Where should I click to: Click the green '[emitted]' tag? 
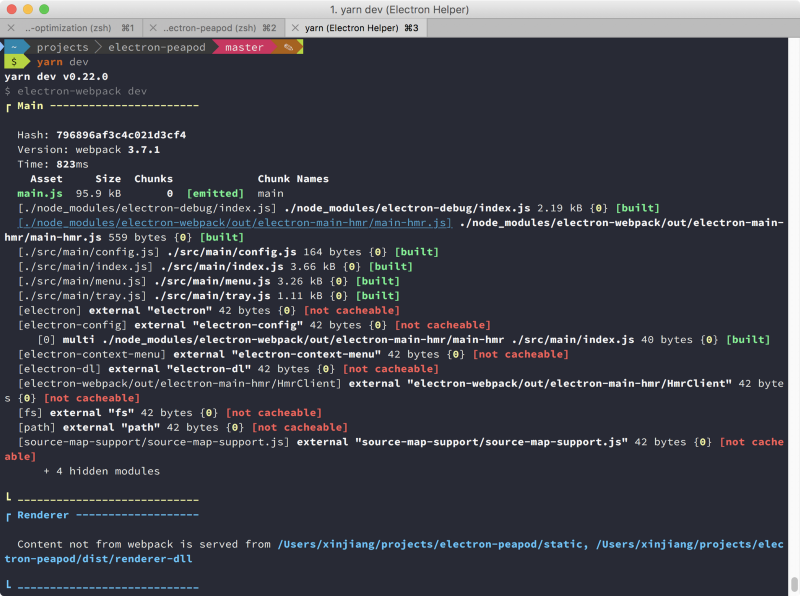[215, 193]
